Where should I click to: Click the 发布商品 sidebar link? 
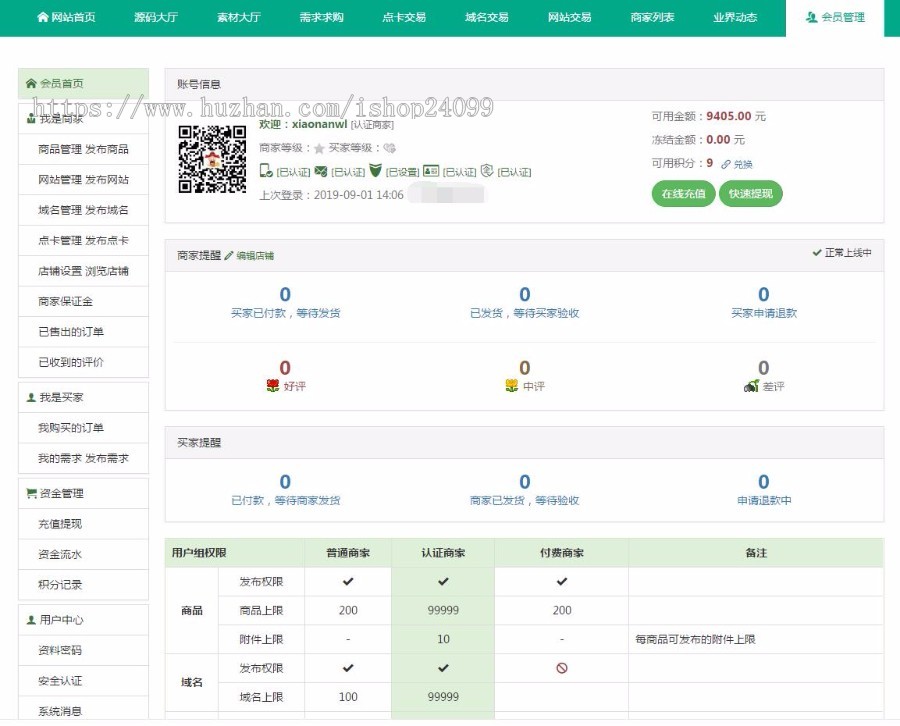pyautogui.click(x=107, y=149)
